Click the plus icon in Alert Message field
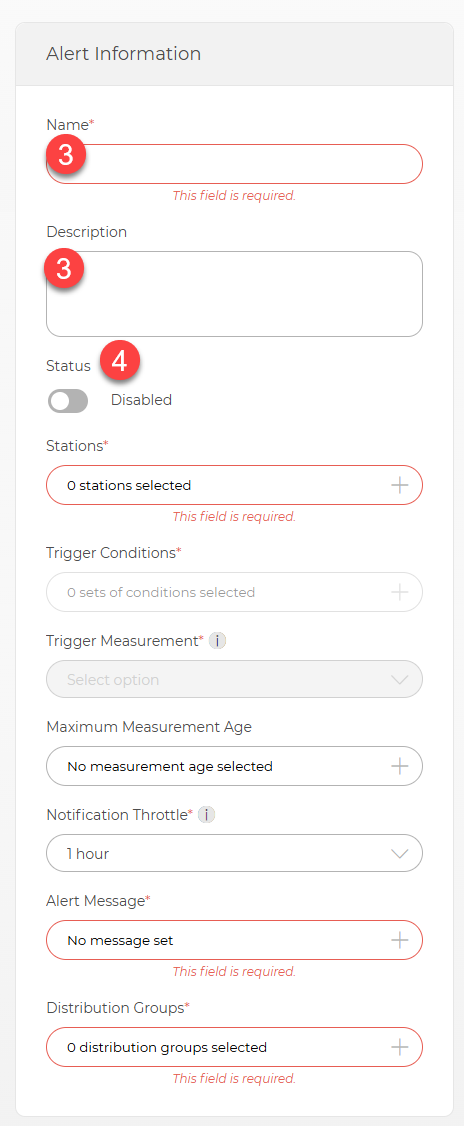 (x=399, y=940)
